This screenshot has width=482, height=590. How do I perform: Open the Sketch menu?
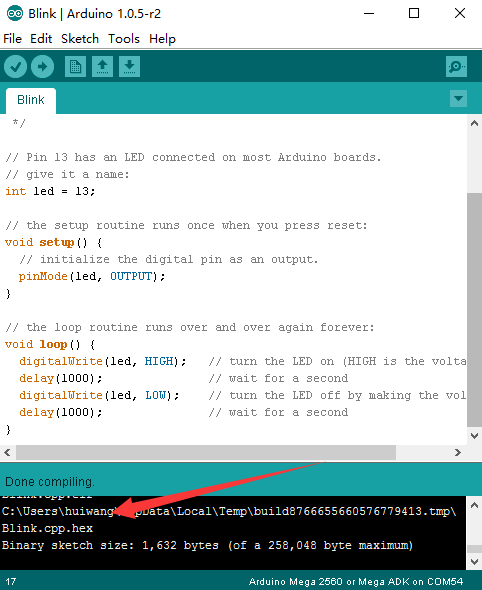pyautogui.click(x=80, y=39)
